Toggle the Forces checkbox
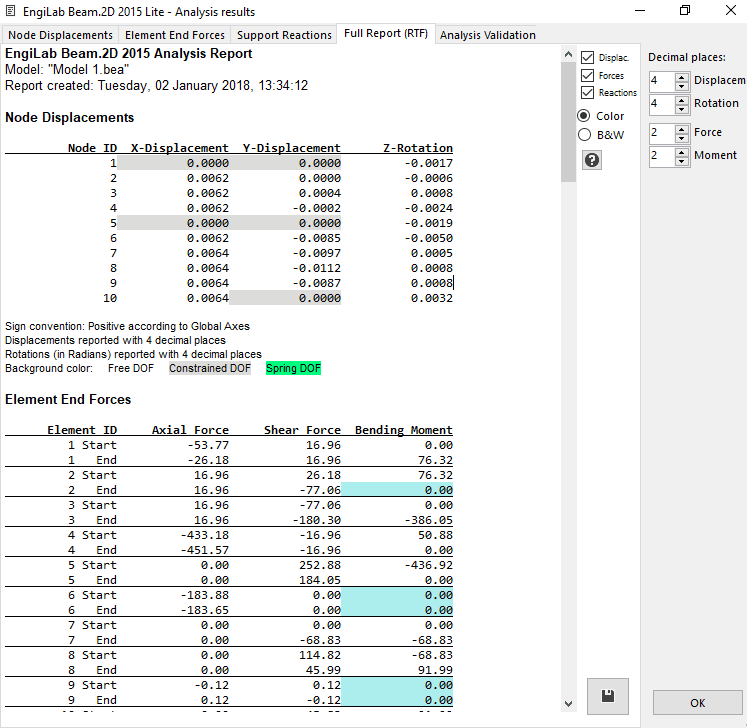This screenshot has width=747, height=728. coord(587,75)
